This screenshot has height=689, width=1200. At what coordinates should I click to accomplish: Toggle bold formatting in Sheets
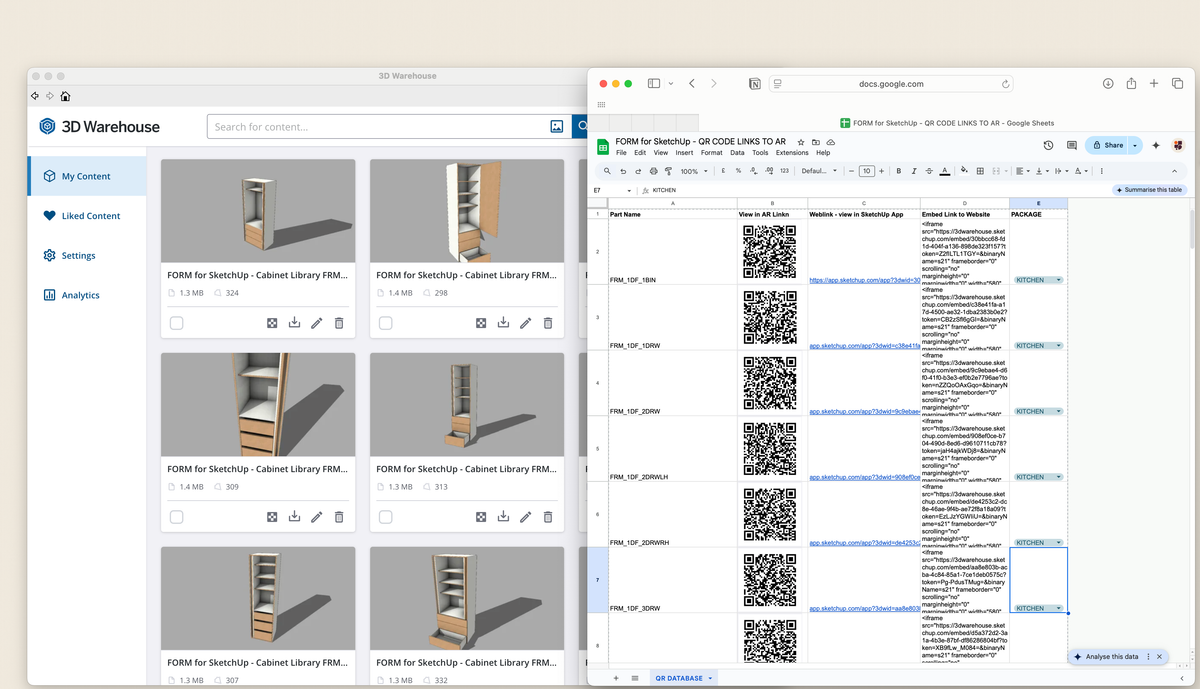900,170
